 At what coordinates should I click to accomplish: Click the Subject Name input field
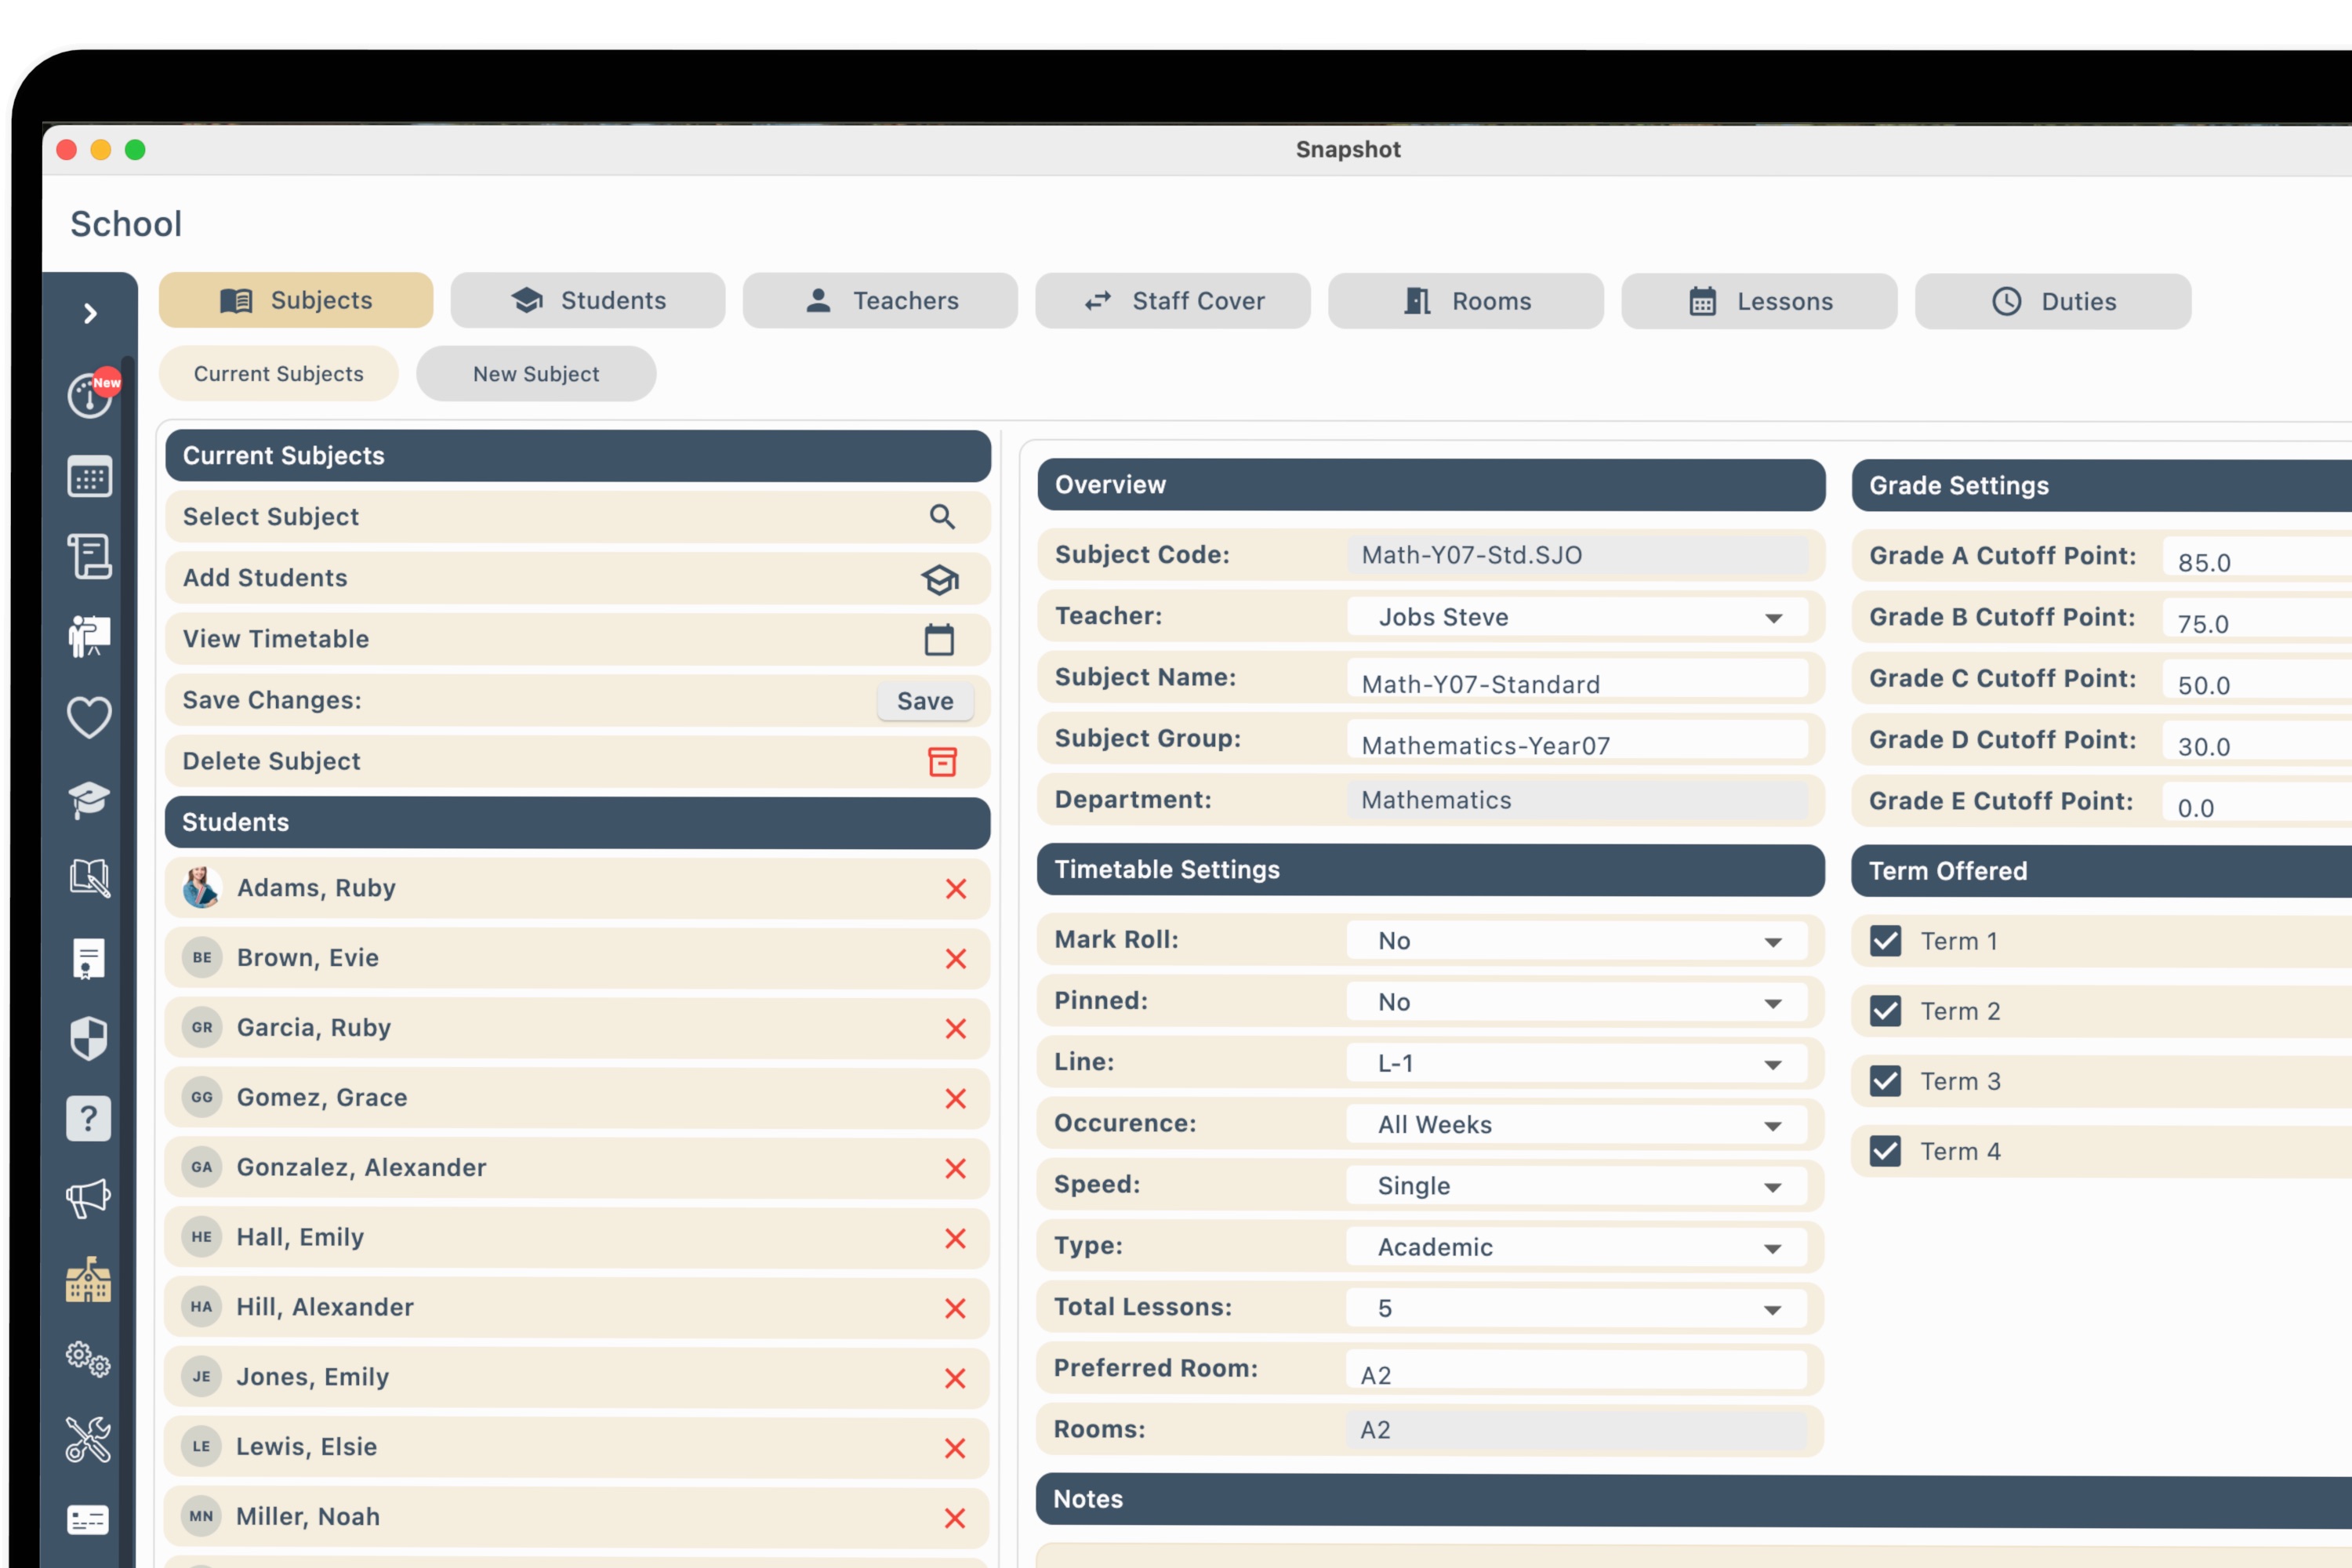click(1577, 679)
